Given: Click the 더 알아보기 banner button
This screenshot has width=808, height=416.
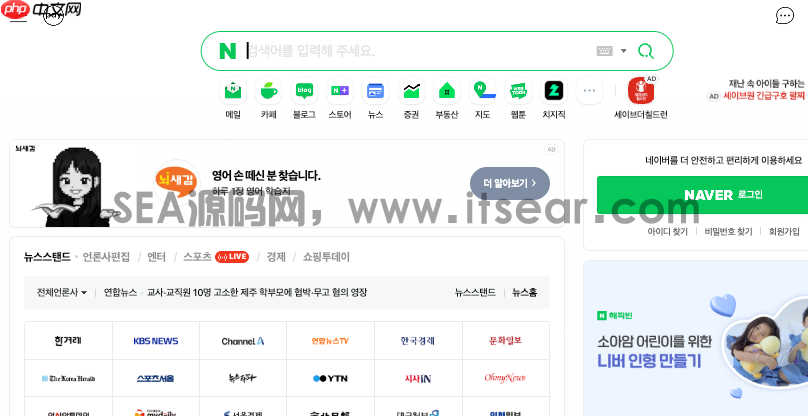Looking at the screenshot, I should coord(510,183).
